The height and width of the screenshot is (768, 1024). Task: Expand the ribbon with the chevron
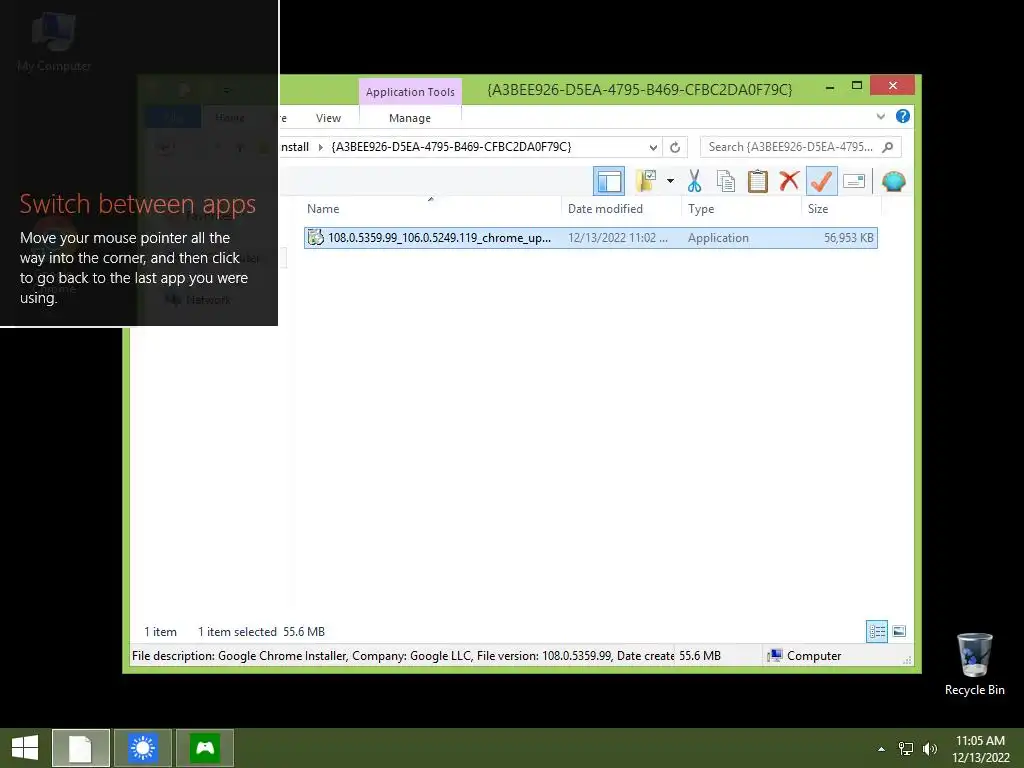coord(880,116)
